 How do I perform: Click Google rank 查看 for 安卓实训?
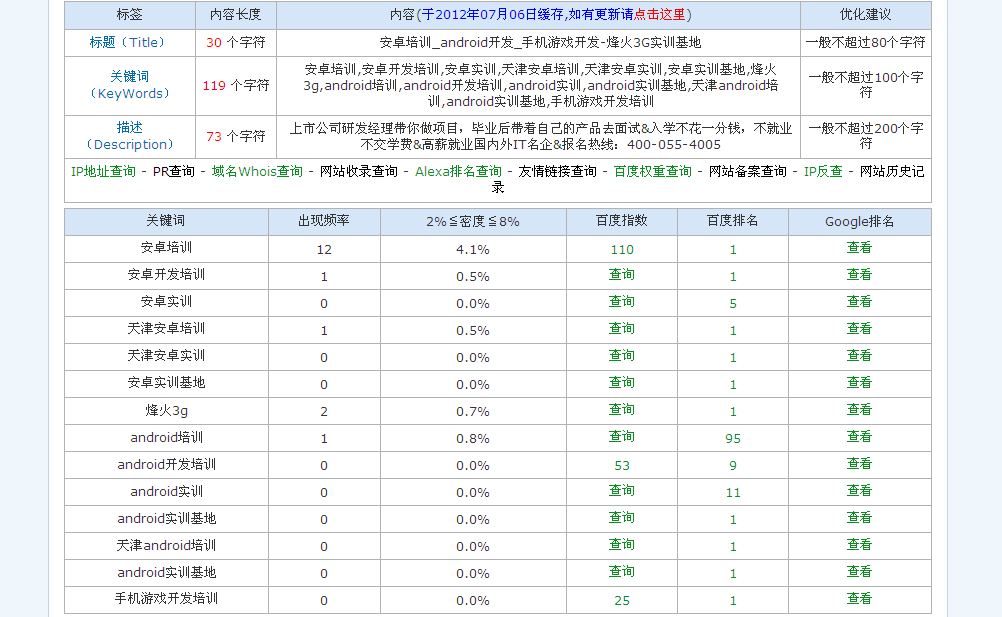[x=859, y=301]
